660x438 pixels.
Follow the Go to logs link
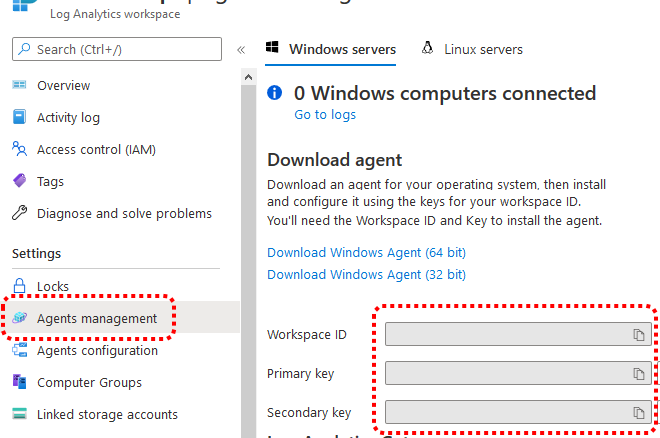(325, 114)
